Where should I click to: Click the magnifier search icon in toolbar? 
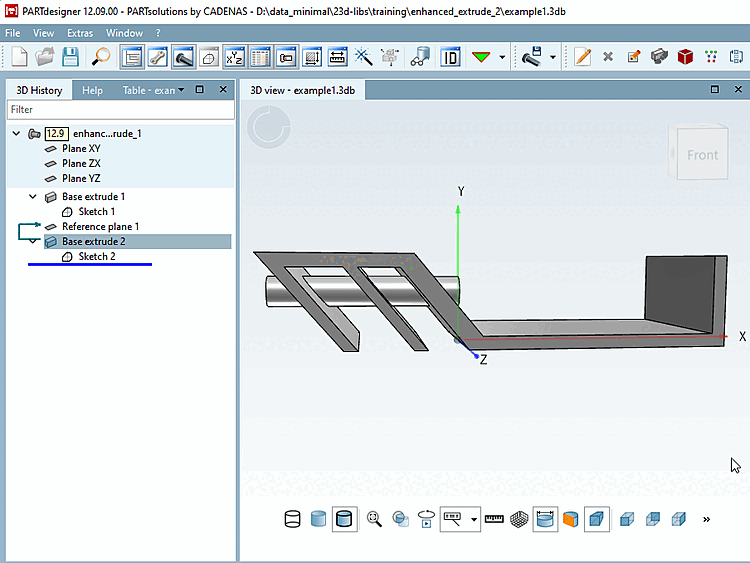click(x=101, y=57)
